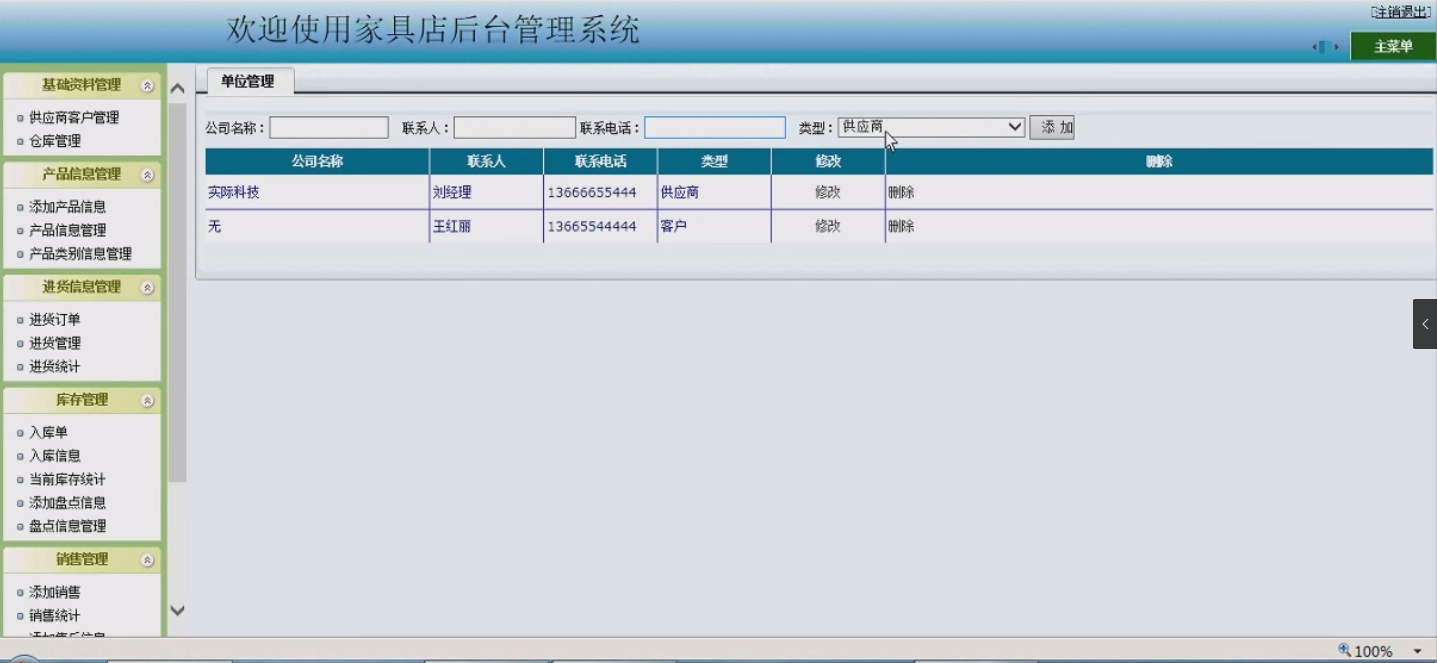Open 产品类别信息管理
The image size is (1437, 663).
[x=80, y=254]
